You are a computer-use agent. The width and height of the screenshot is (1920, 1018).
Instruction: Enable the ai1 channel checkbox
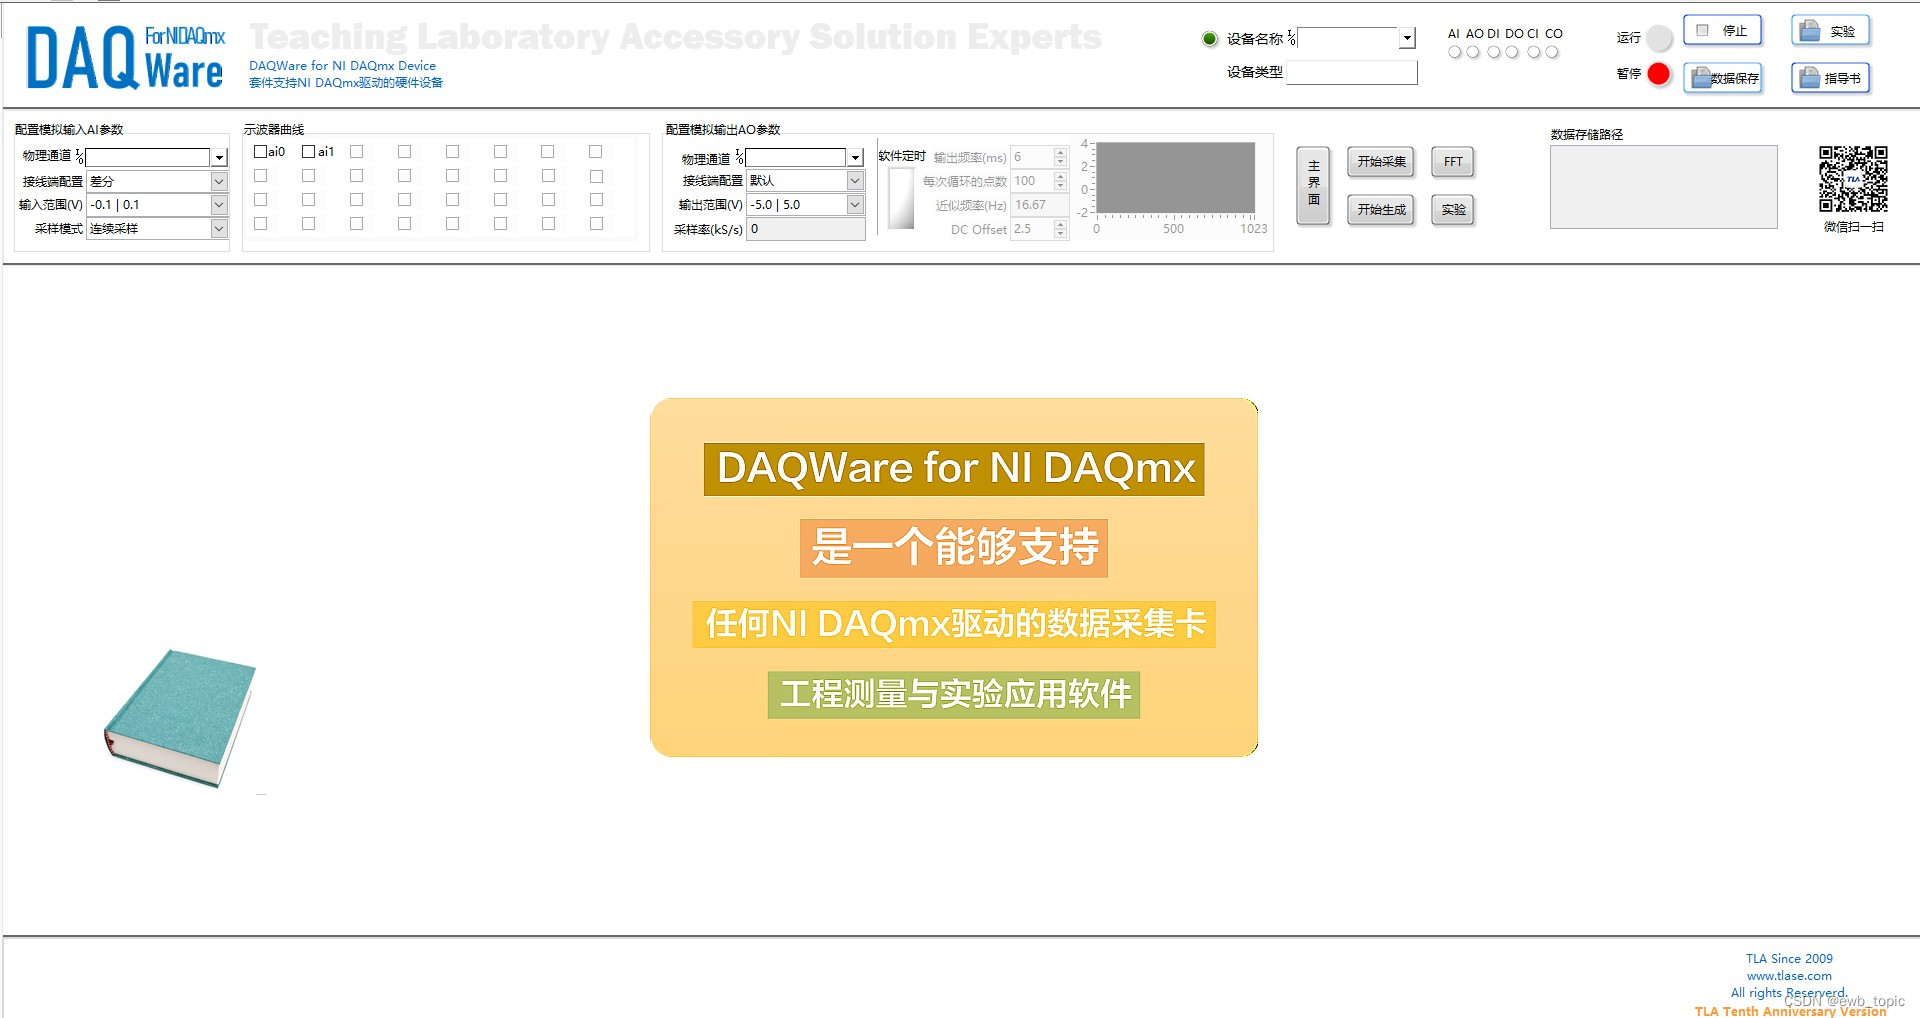coord(309,151)
